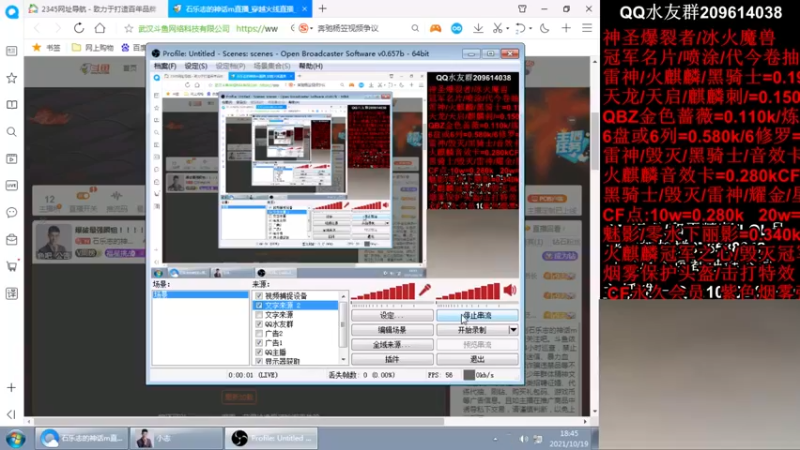Viewport: 800px width, 450px height.
Task: Expand the search engine dropdown arrow
Action: coord(311,29)
